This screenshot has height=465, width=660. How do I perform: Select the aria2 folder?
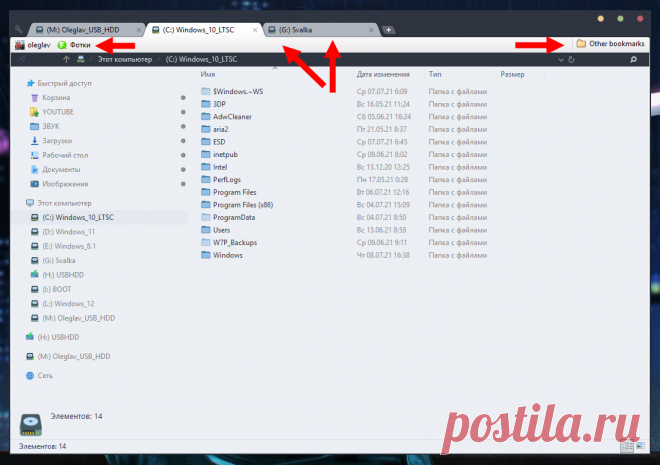point(215,129)
